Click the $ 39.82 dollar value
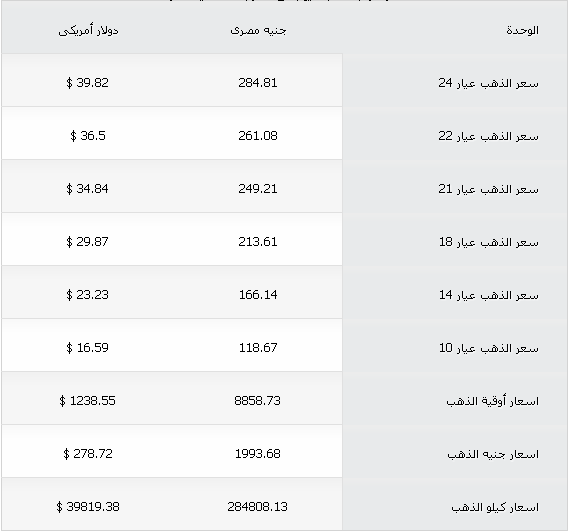The image size is (569, 531). click(x=87, y=83)
